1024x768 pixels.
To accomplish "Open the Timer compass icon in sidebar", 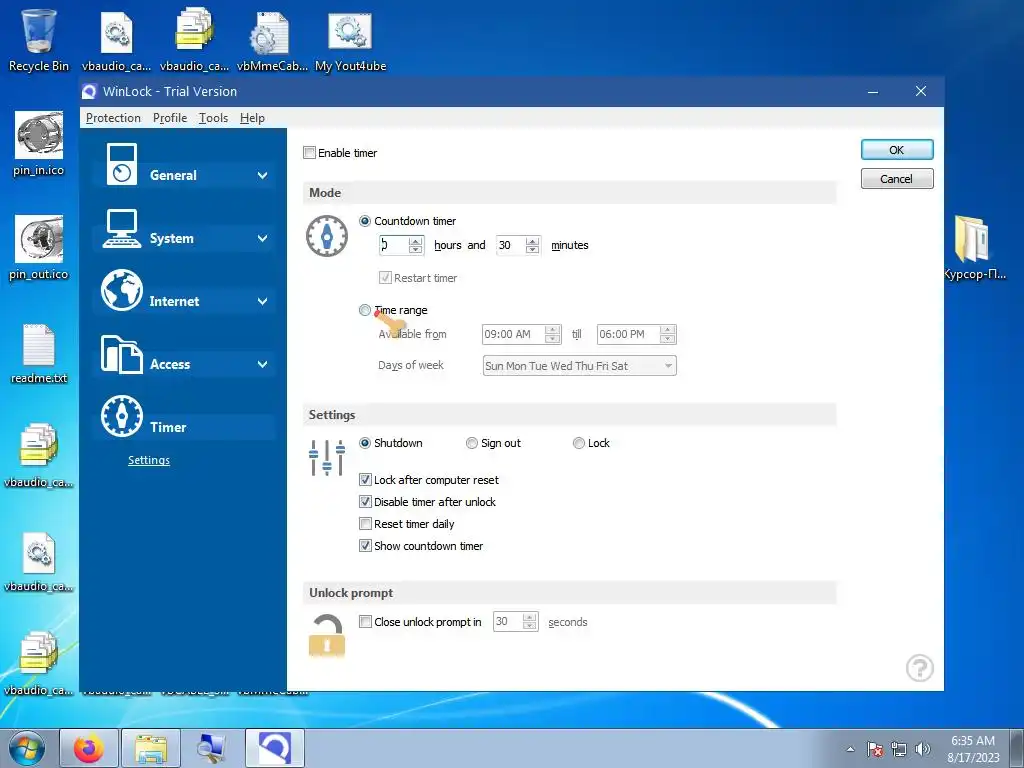I will pyautogui.click(x=121, y=416).
